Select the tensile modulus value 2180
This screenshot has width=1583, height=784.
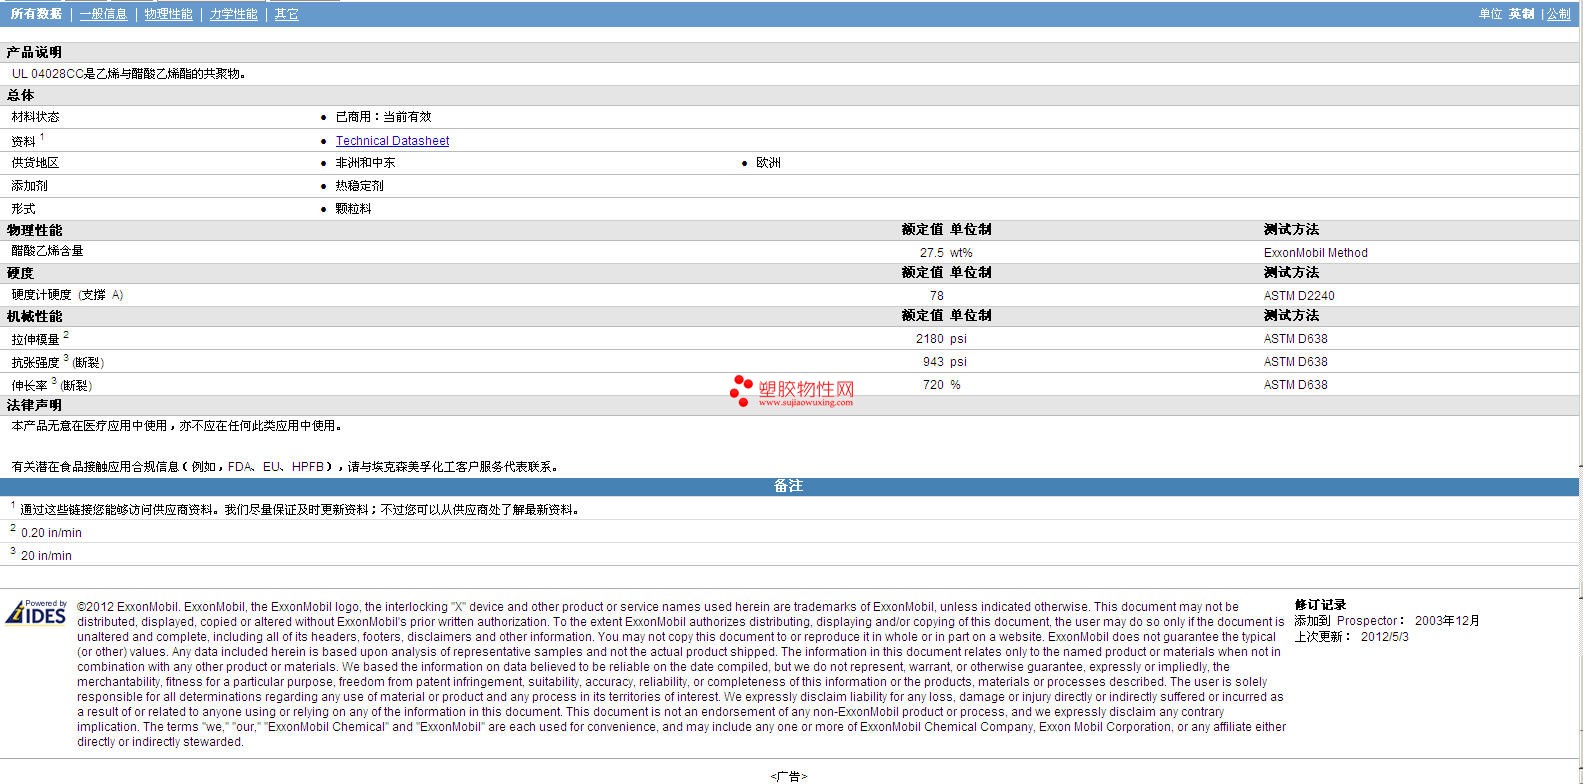929,339
